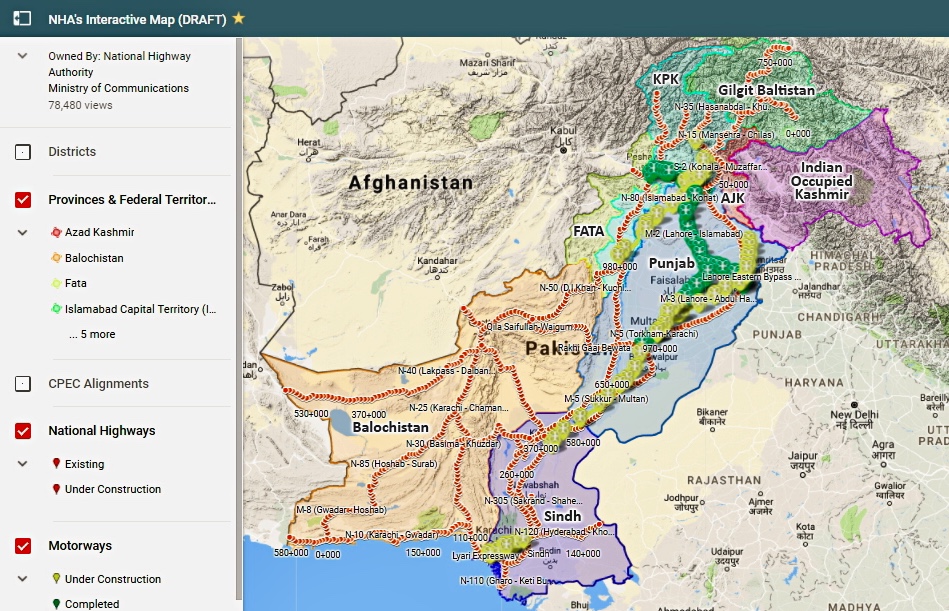This screenshot has height=611, width=949.
Task: Click the N-40 (Lakpass - Dalban...) label
Action: pos(447,370)
